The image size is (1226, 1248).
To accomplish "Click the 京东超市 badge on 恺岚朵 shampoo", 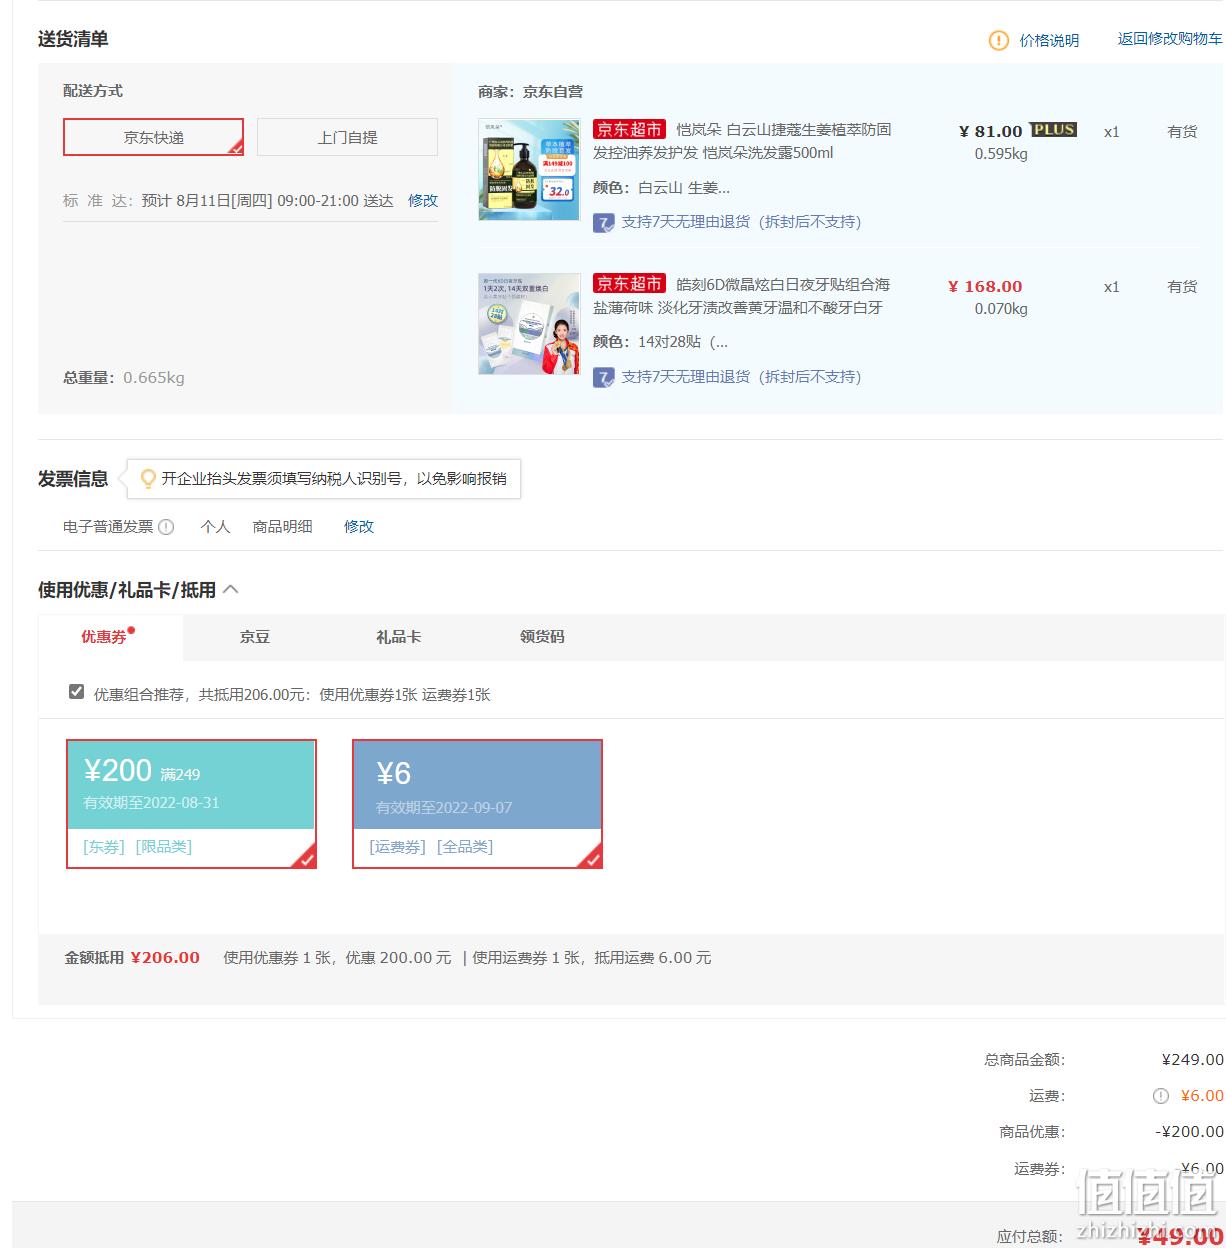I will click(629, 129).
